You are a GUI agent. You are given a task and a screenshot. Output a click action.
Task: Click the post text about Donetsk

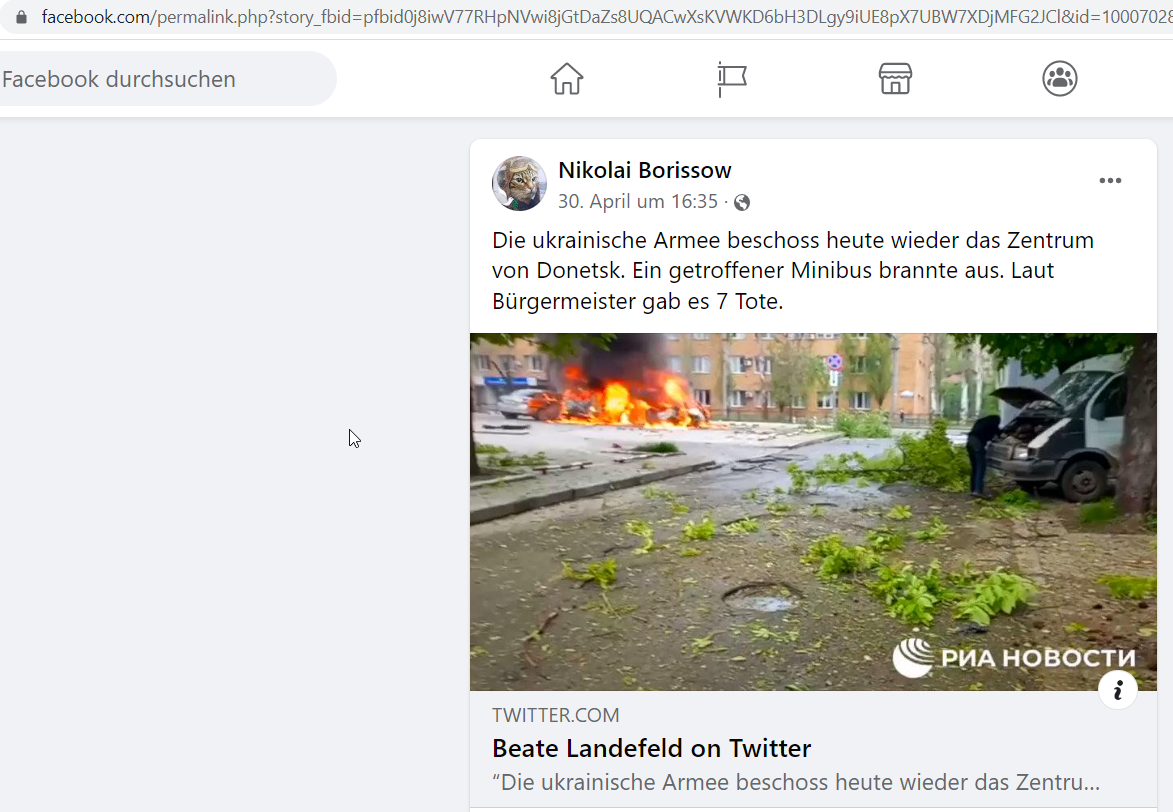793,271
